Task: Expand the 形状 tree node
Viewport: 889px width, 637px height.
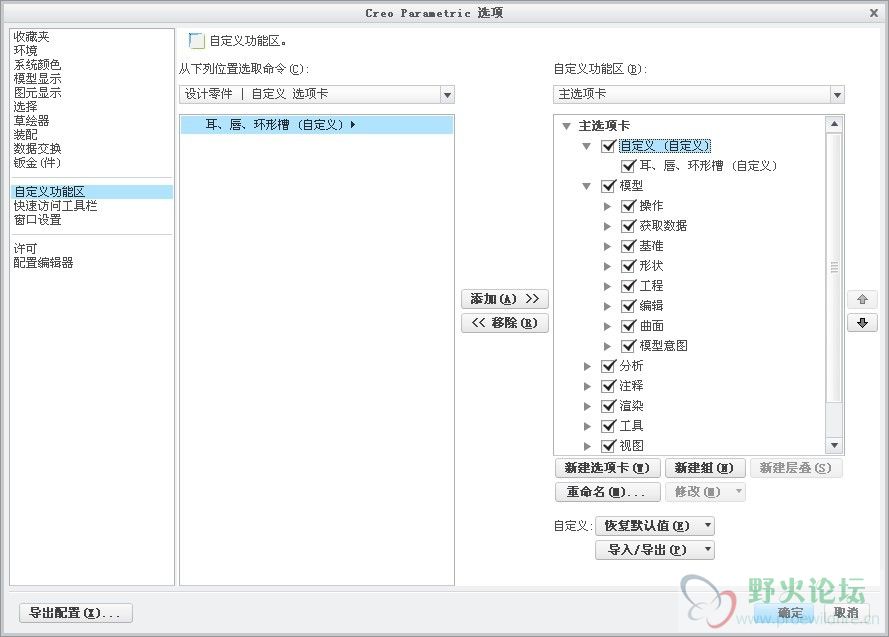Action: pyautogui.click(x=607, y=266)
